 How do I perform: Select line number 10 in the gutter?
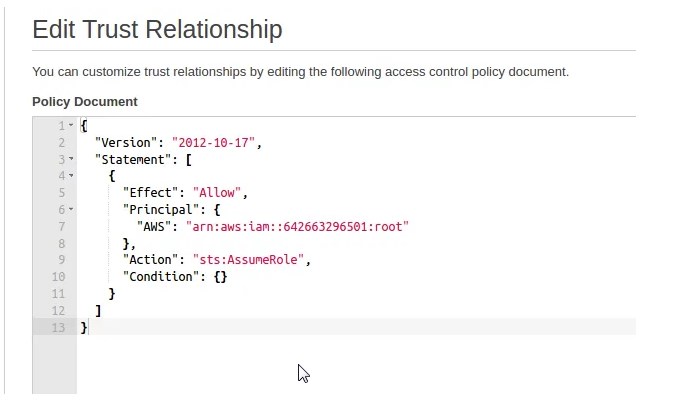pos(58,277)
